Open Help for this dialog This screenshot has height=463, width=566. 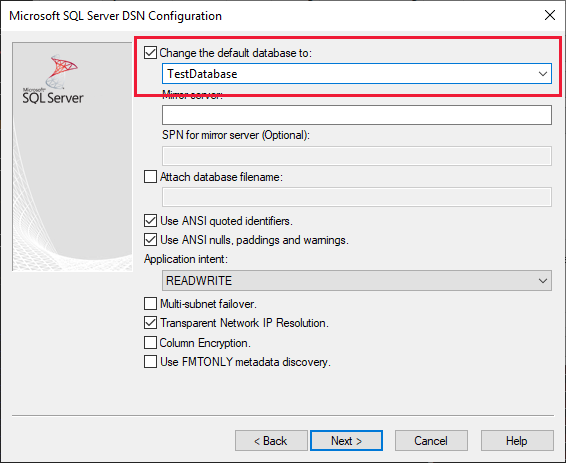pos(517,441)
